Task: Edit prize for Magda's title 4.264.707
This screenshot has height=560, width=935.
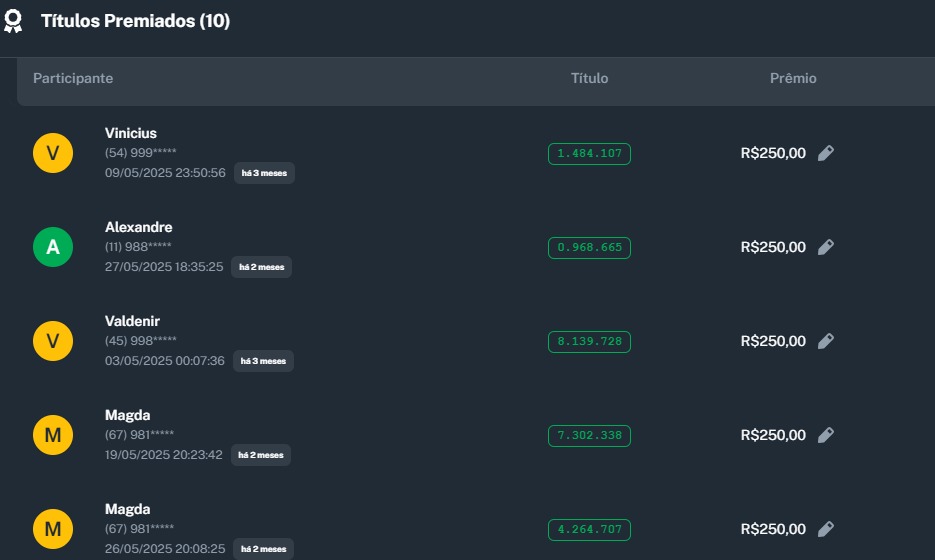Action: 825,529
